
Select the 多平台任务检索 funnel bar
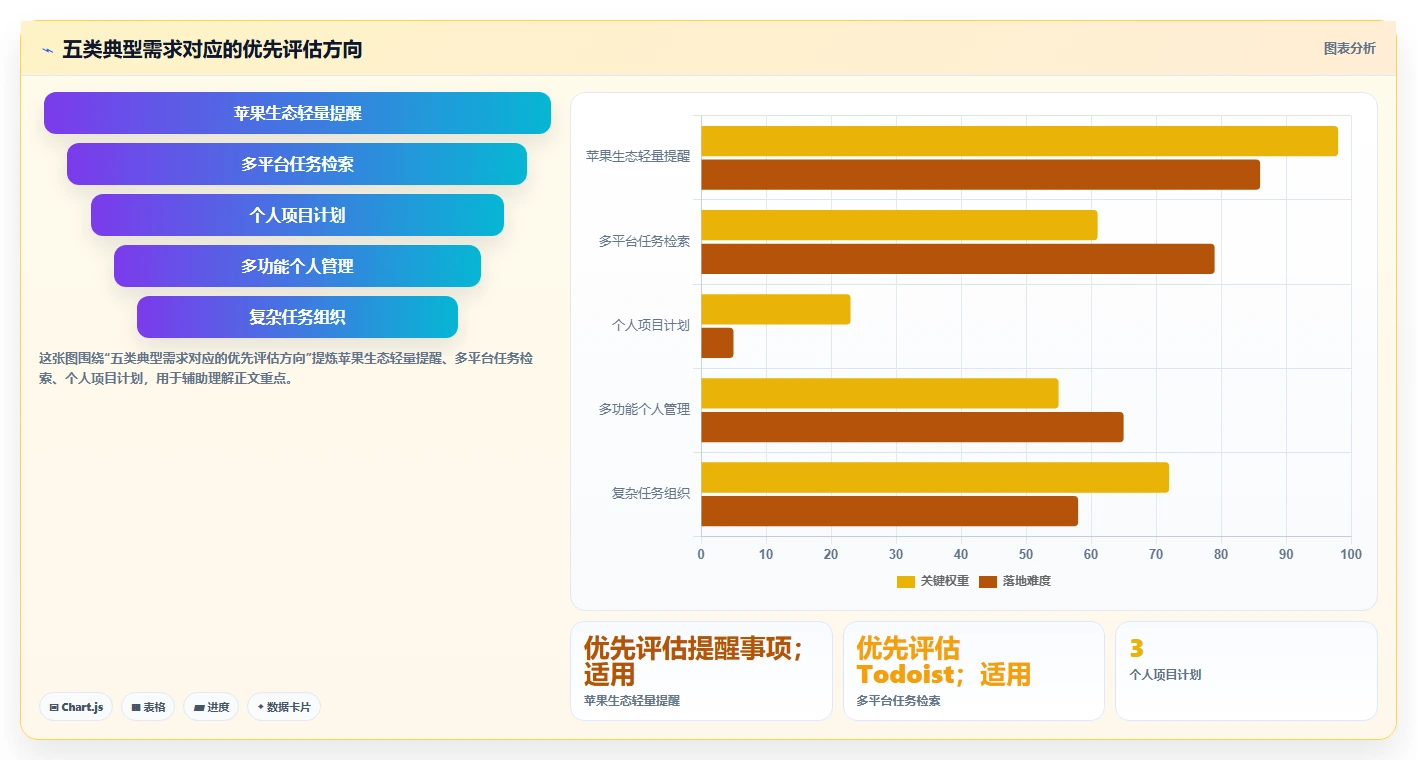297,164
